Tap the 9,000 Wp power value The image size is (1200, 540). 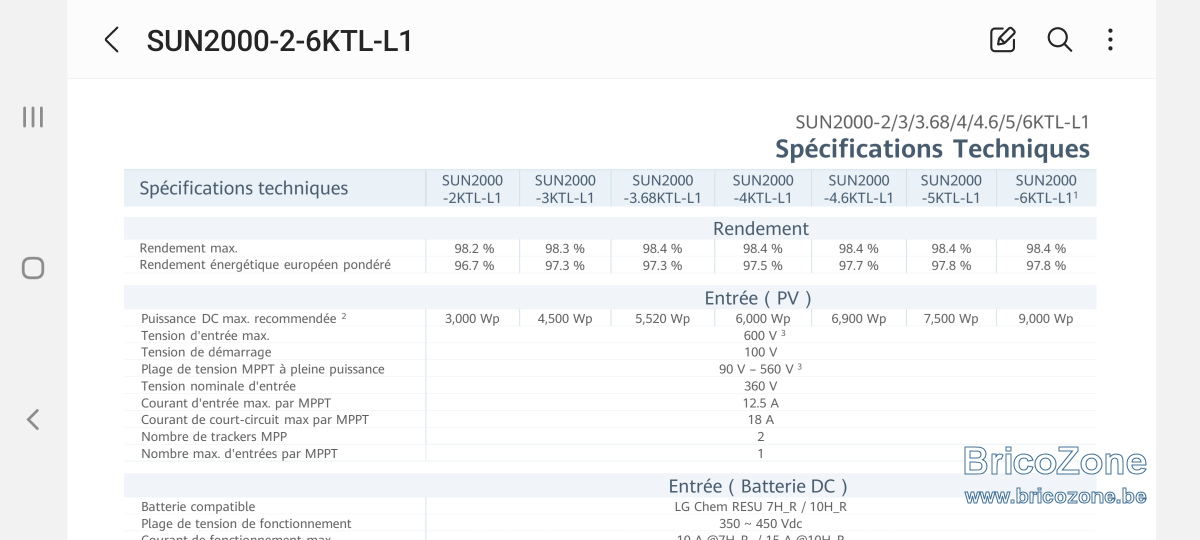(1046, 319)
